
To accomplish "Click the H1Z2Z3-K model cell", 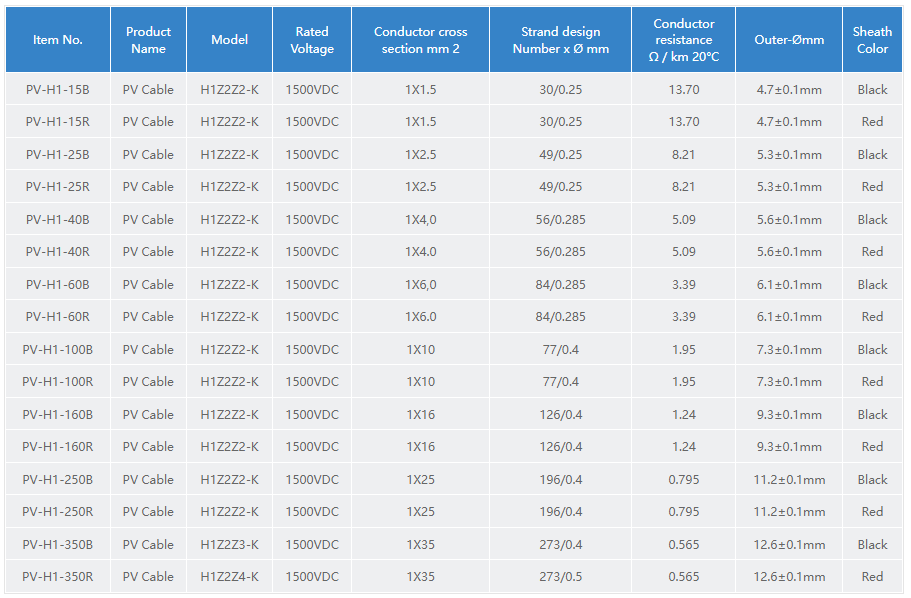I will (x=229, y=545).
